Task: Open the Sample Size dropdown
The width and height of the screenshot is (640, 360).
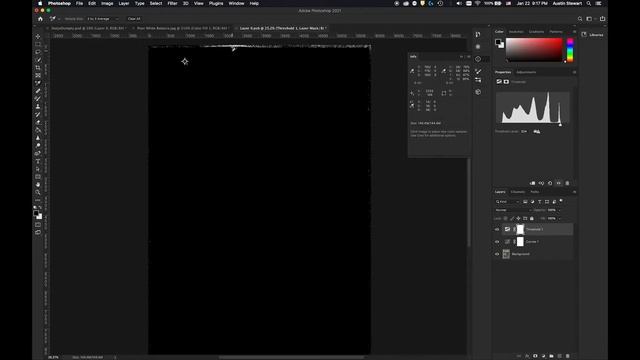Action: tap(102, 19)
